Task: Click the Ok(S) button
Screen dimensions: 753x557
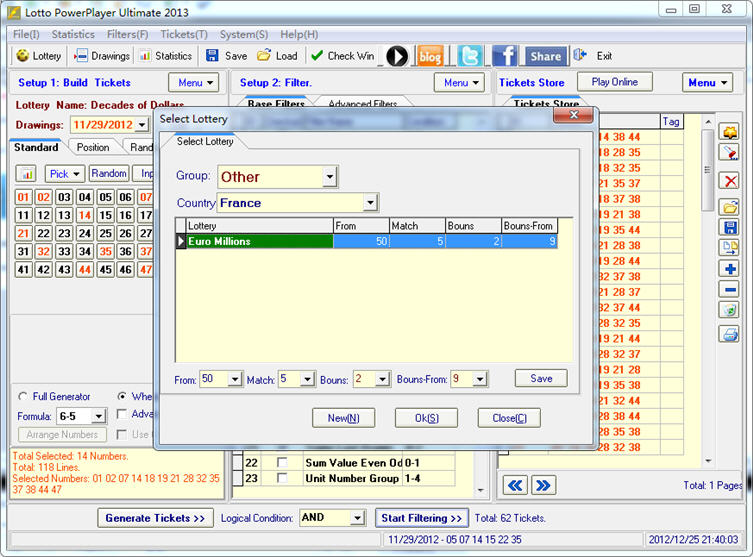Action: point(426,418)
